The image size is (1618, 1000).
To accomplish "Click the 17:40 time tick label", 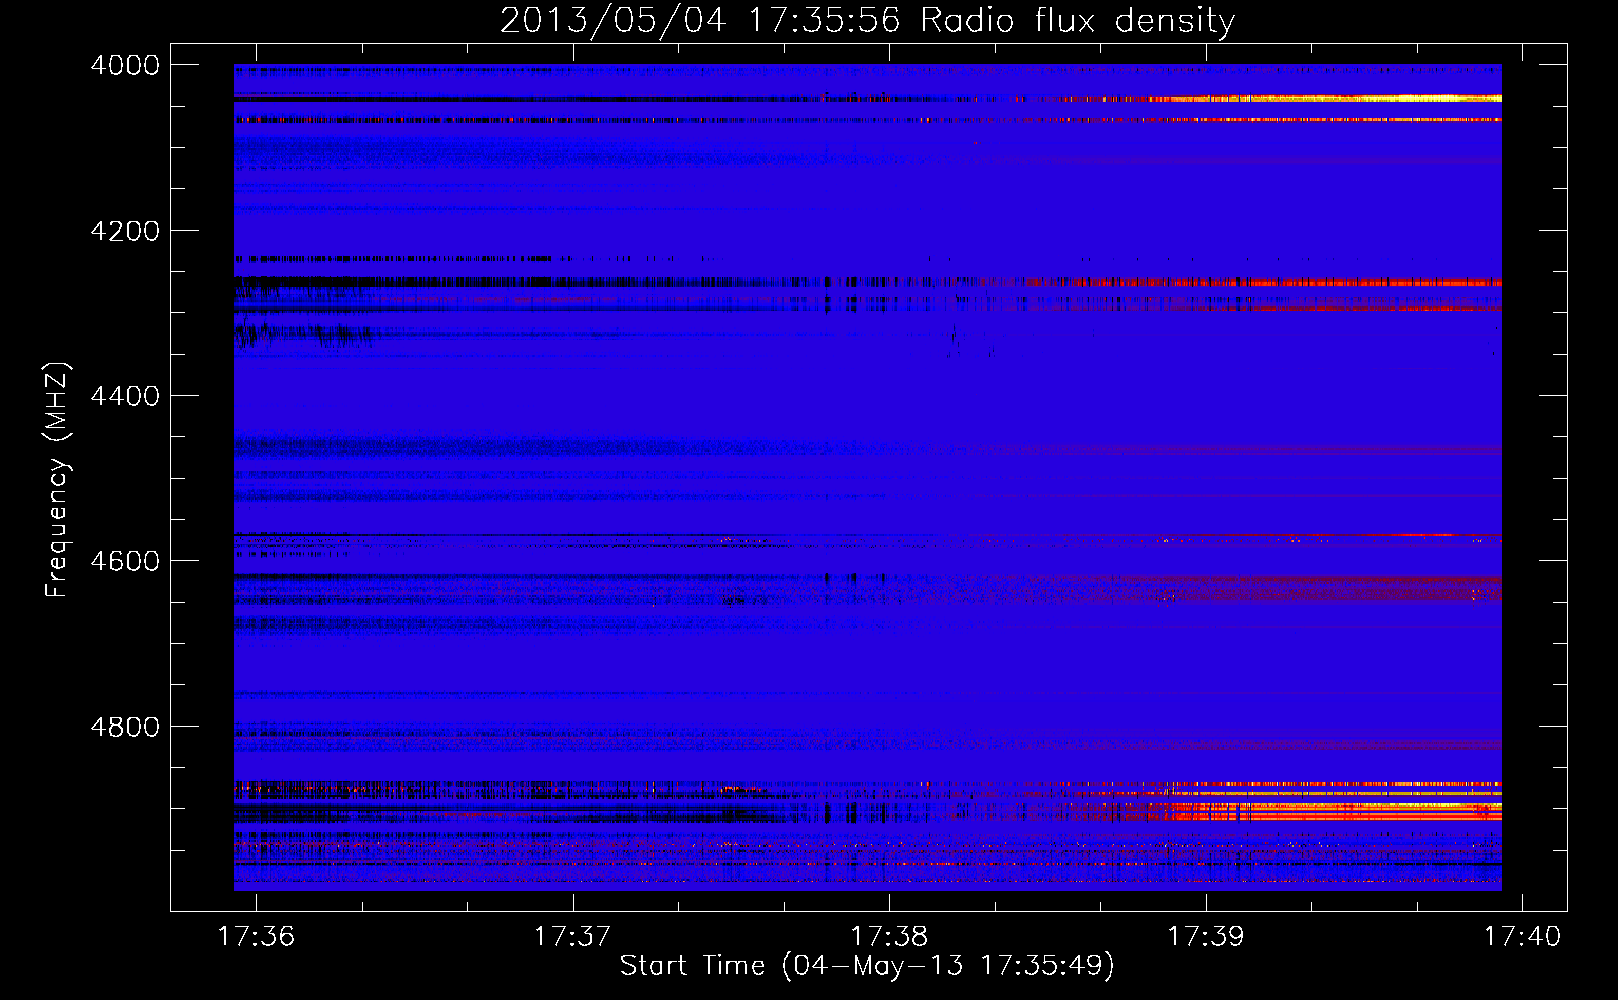I will click(x=1522, y=936).
